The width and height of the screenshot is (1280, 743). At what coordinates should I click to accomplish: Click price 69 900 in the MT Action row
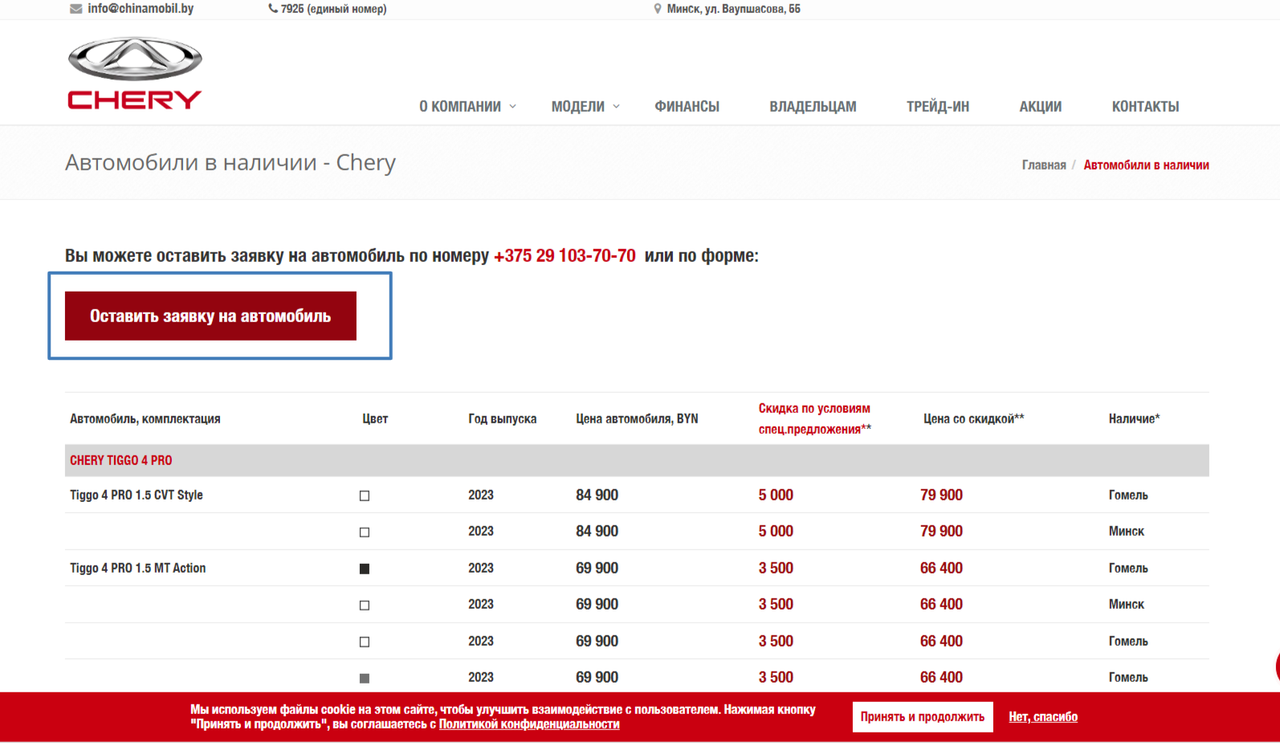pos(597,568)
